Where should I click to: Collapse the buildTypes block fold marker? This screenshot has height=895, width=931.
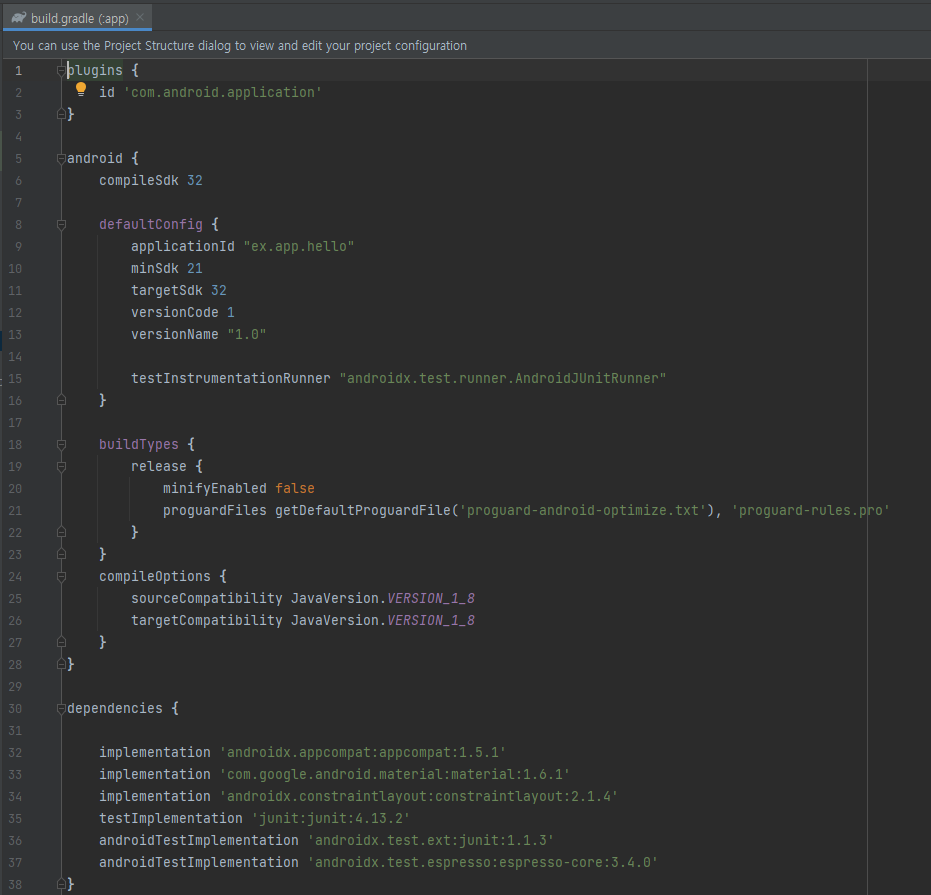point(60,443)
